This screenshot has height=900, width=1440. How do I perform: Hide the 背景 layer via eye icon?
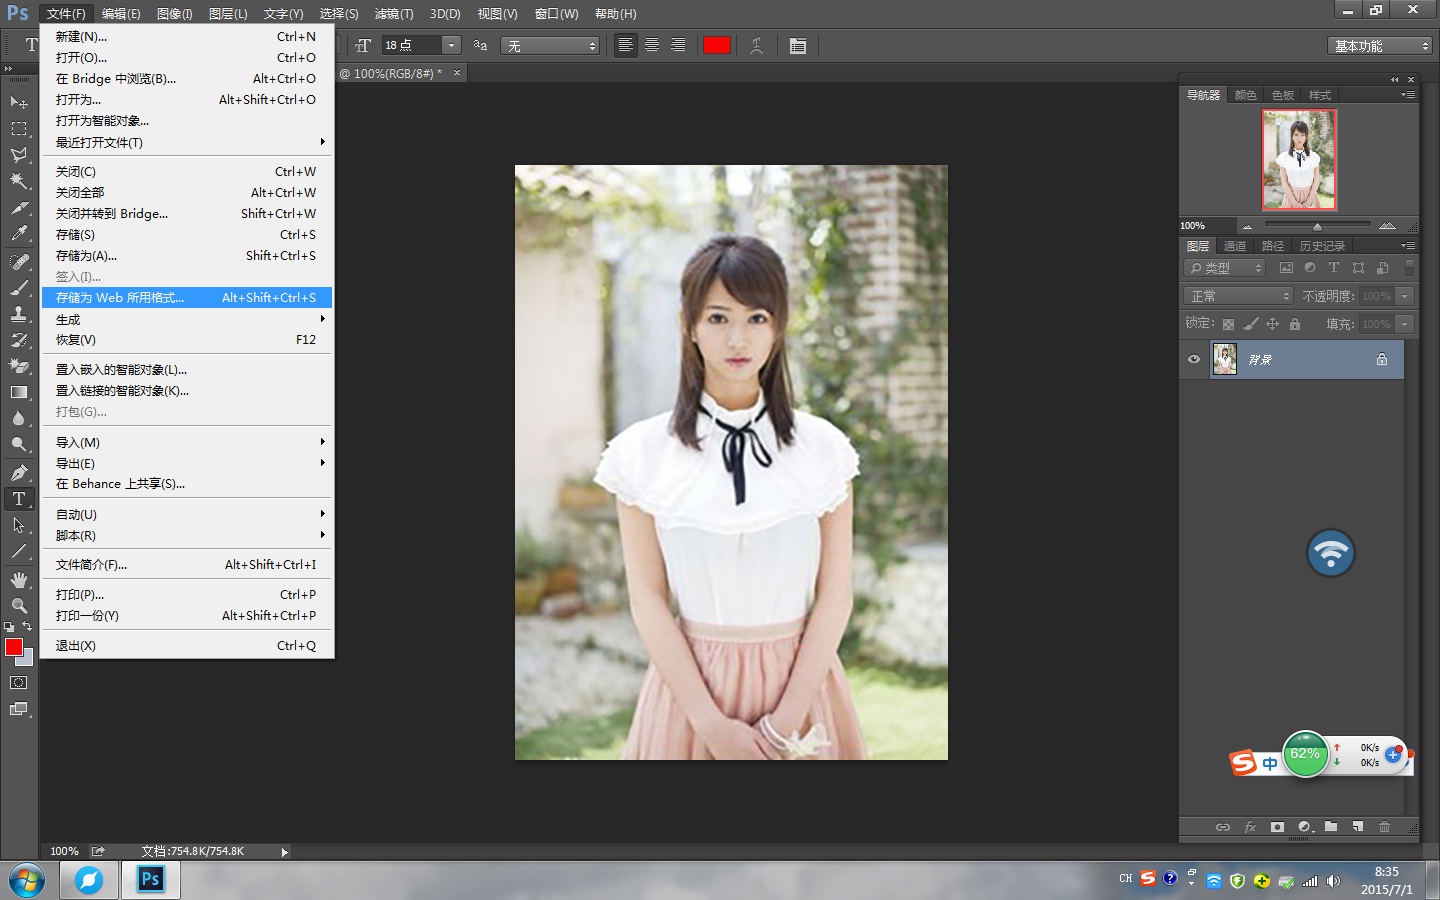[x=1193, y=359]
